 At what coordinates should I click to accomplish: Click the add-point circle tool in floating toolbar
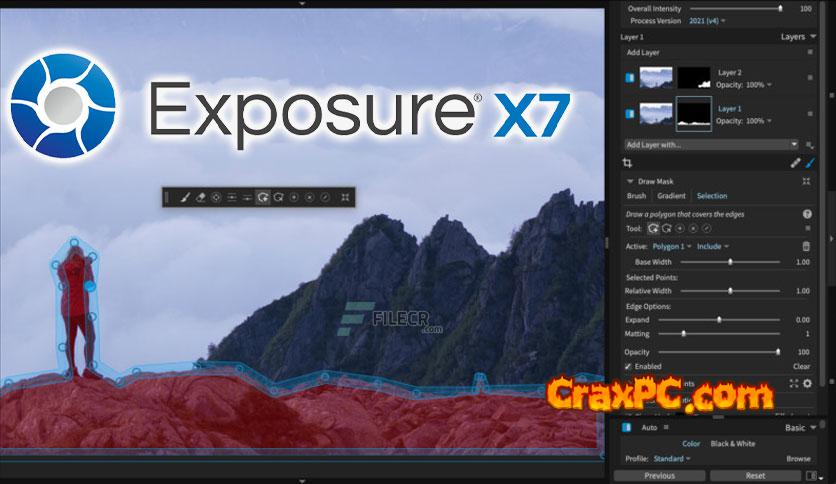[x=294, y=197]
